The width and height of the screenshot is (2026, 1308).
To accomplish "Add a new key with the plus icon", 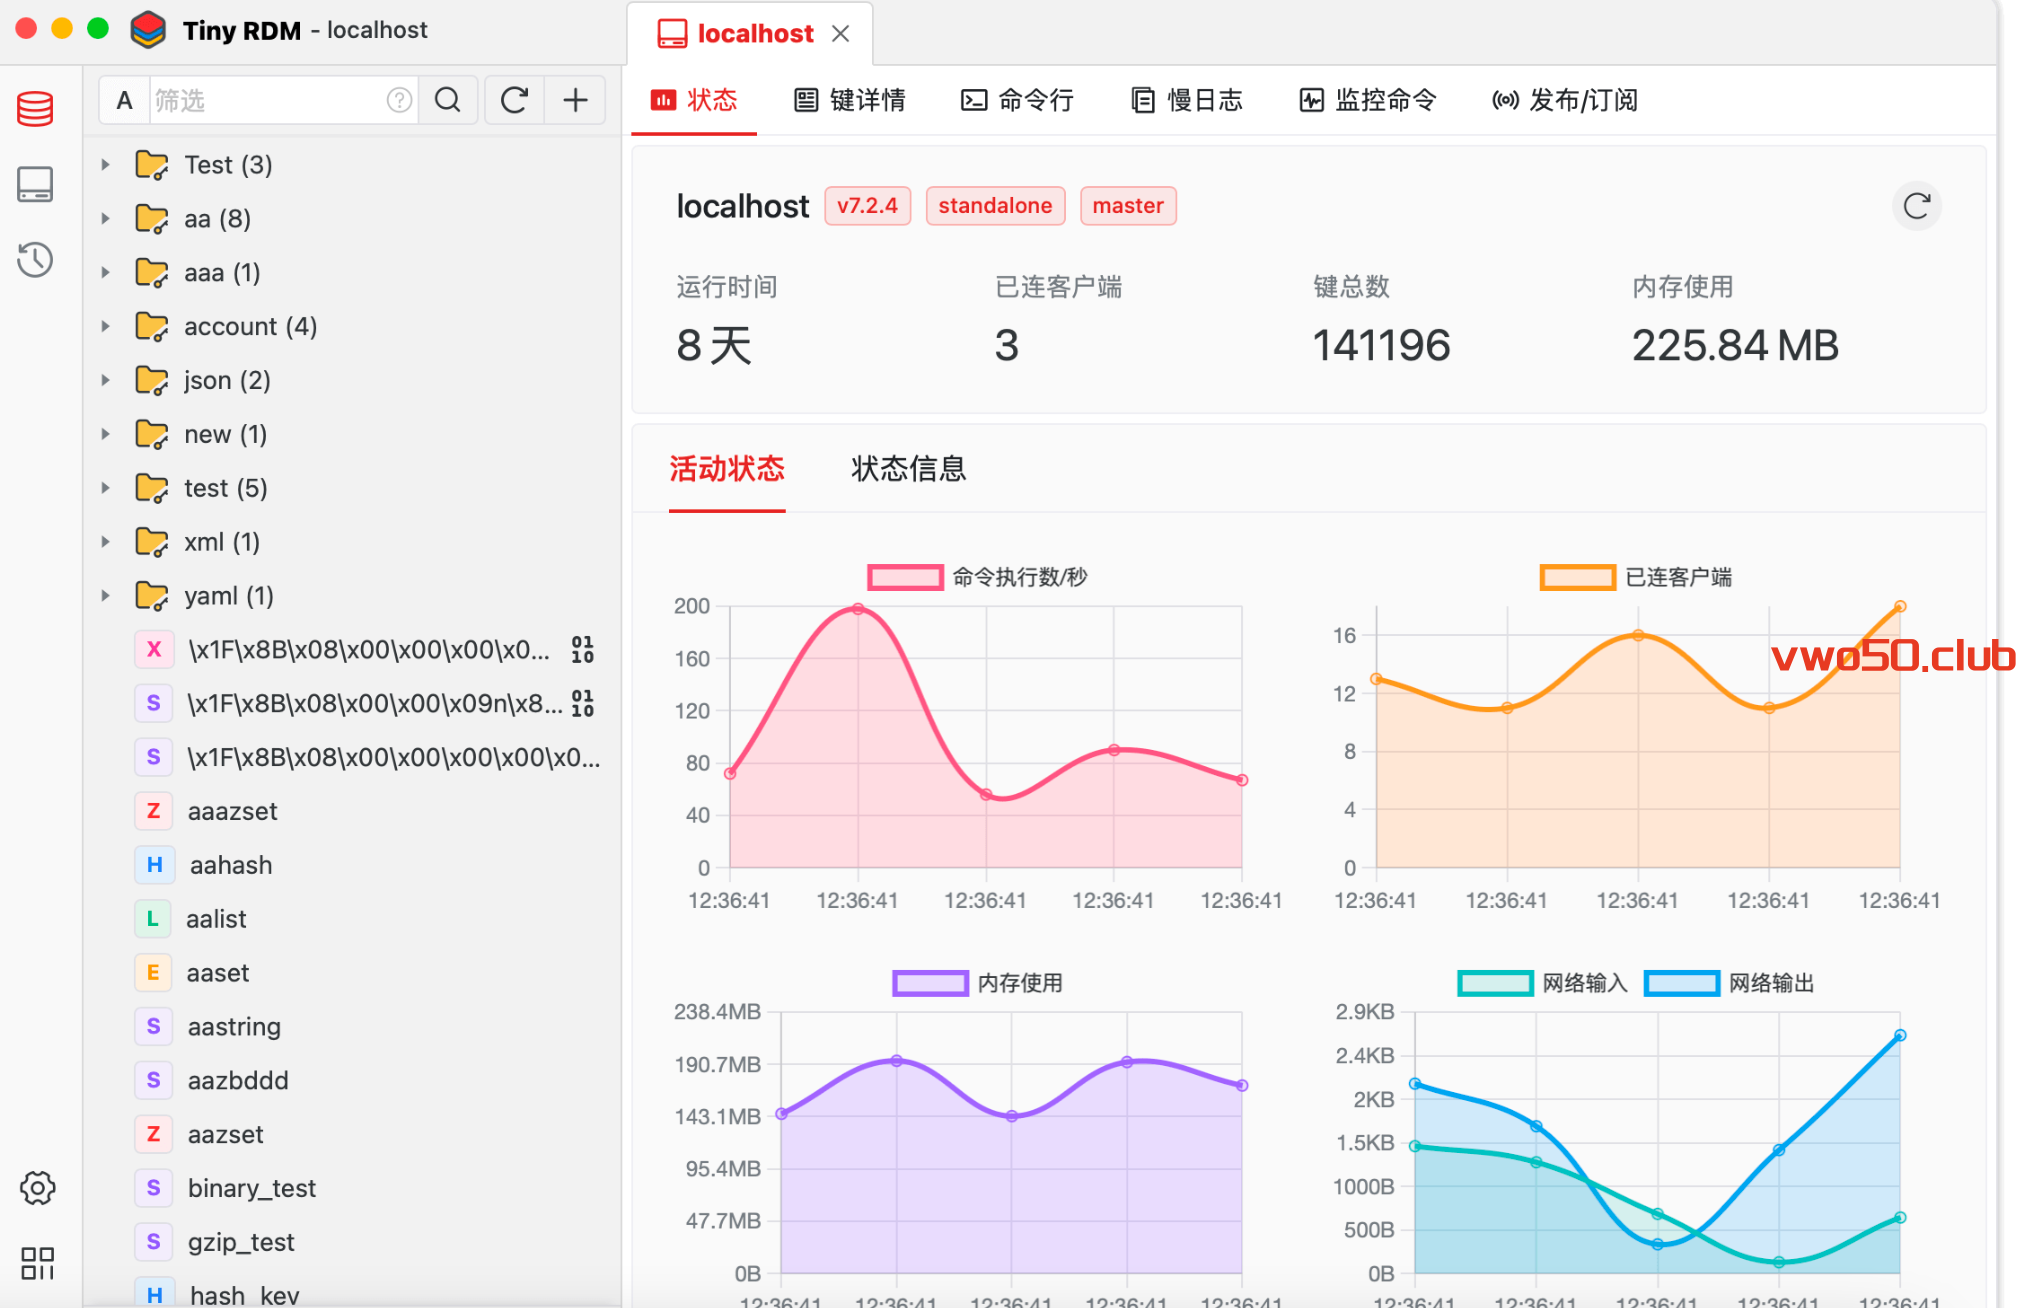I will click(x=575, y=100).
